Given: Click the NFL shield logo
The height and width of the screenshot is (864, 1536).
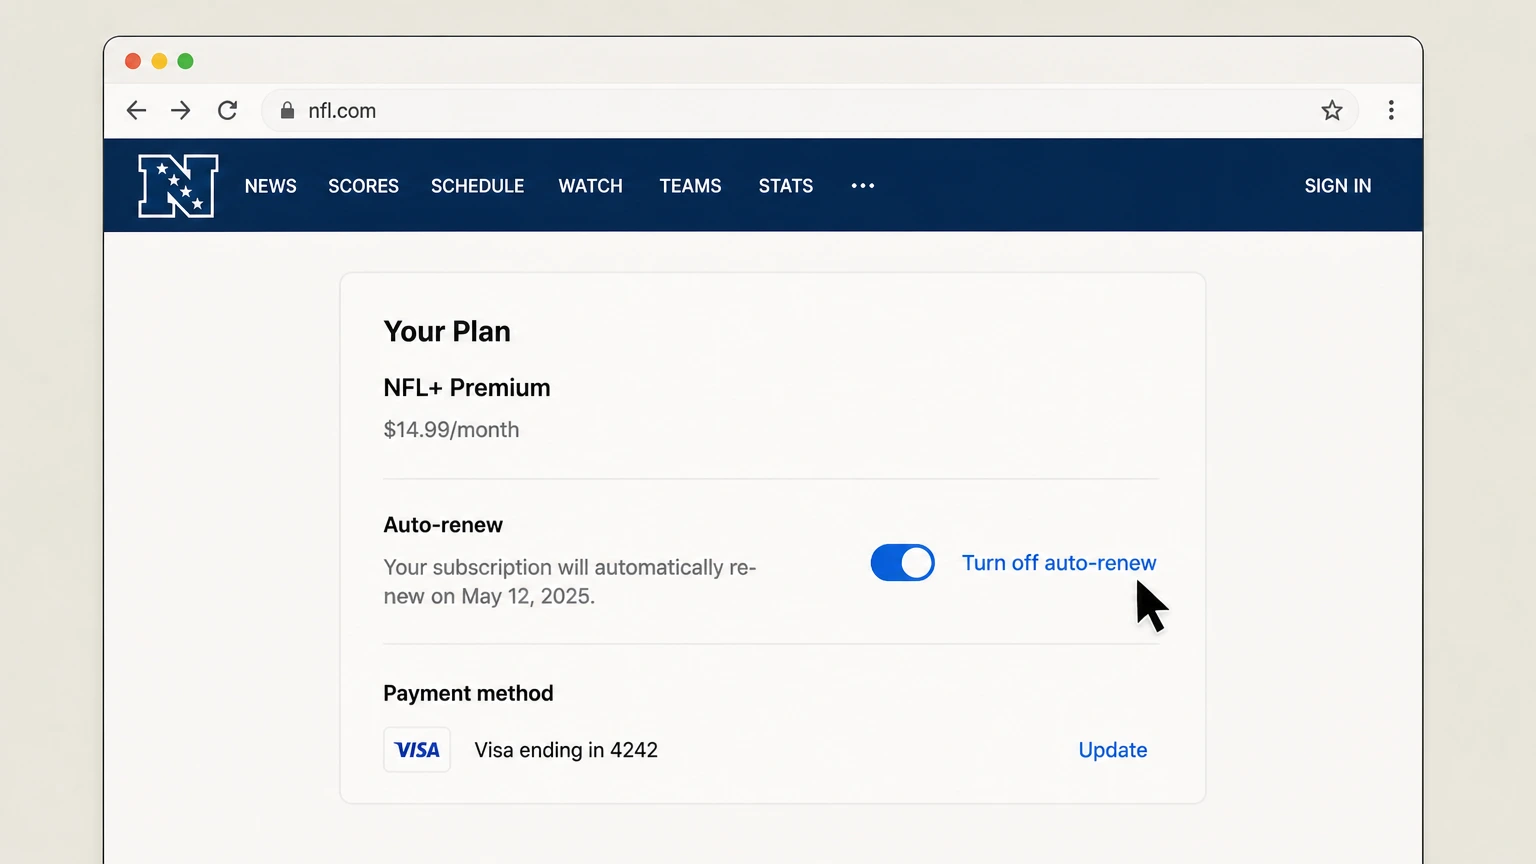Looking at the screenshot, I should coord(178,186).
